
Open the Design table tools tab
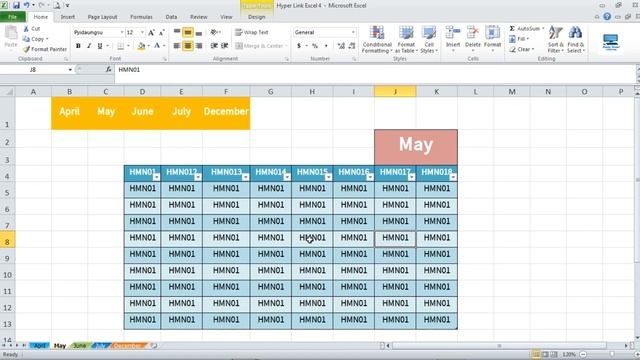257,17
